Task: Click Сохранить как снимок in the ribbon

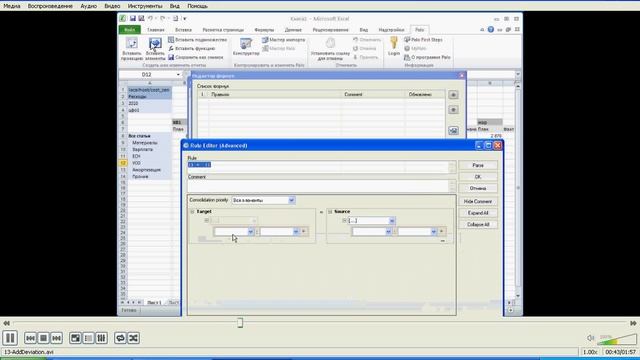Action: (196, 57)
